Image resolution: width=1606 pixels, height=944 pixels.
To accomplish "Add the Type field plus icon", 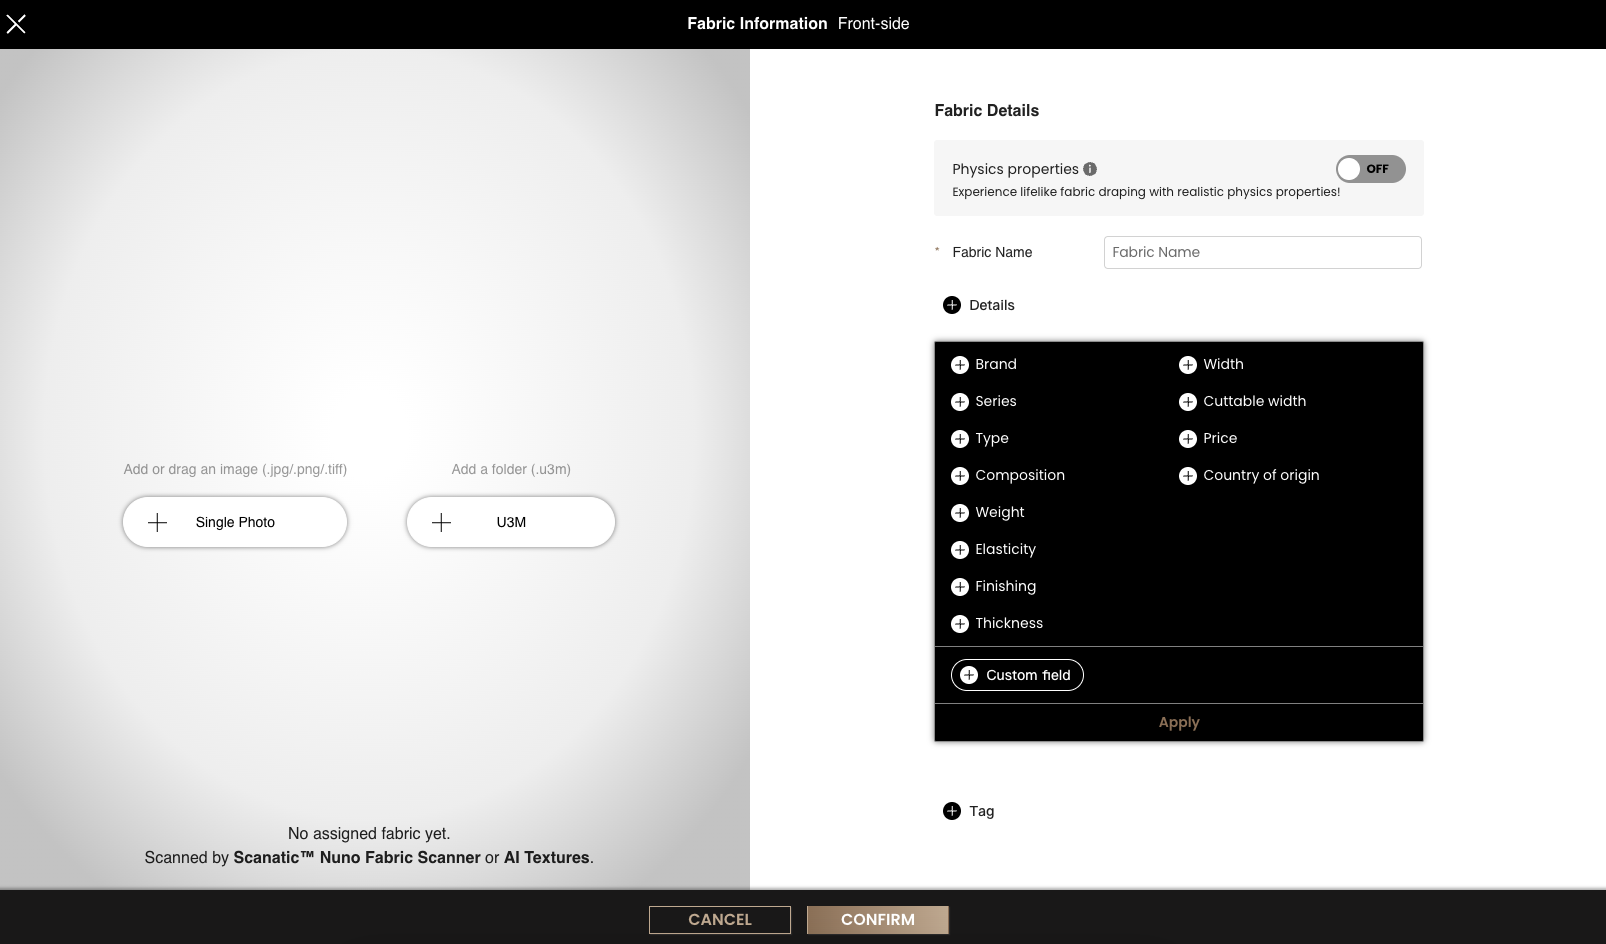I will pos(960,439).
